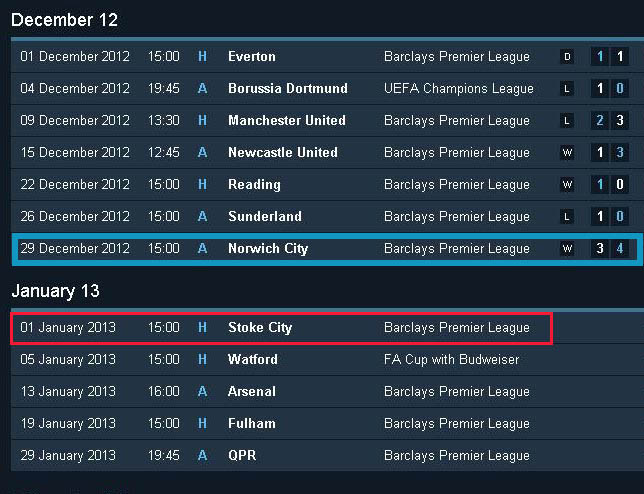The width and height of the screenshot is (644, 494).
Task: Click the L result badge for Borussia Dortmund
Action: (x=567, y=89)
